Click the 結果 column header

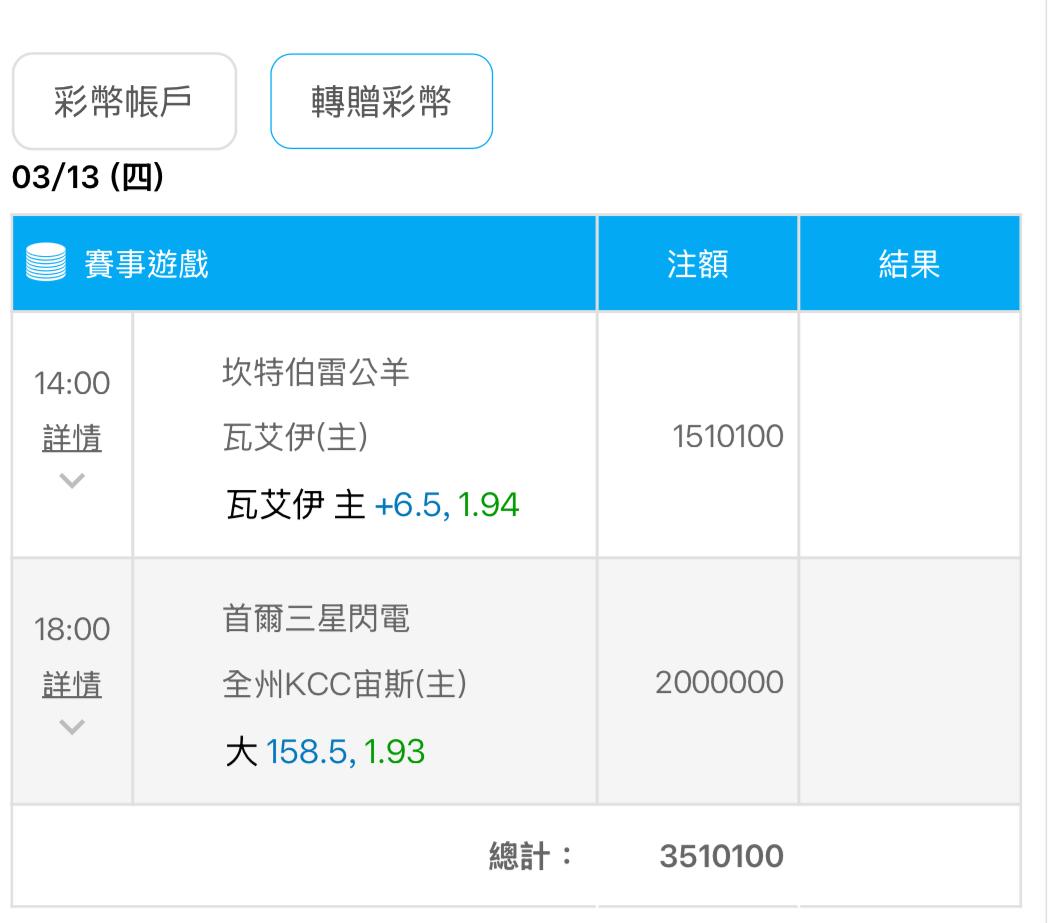click(909, 264)
